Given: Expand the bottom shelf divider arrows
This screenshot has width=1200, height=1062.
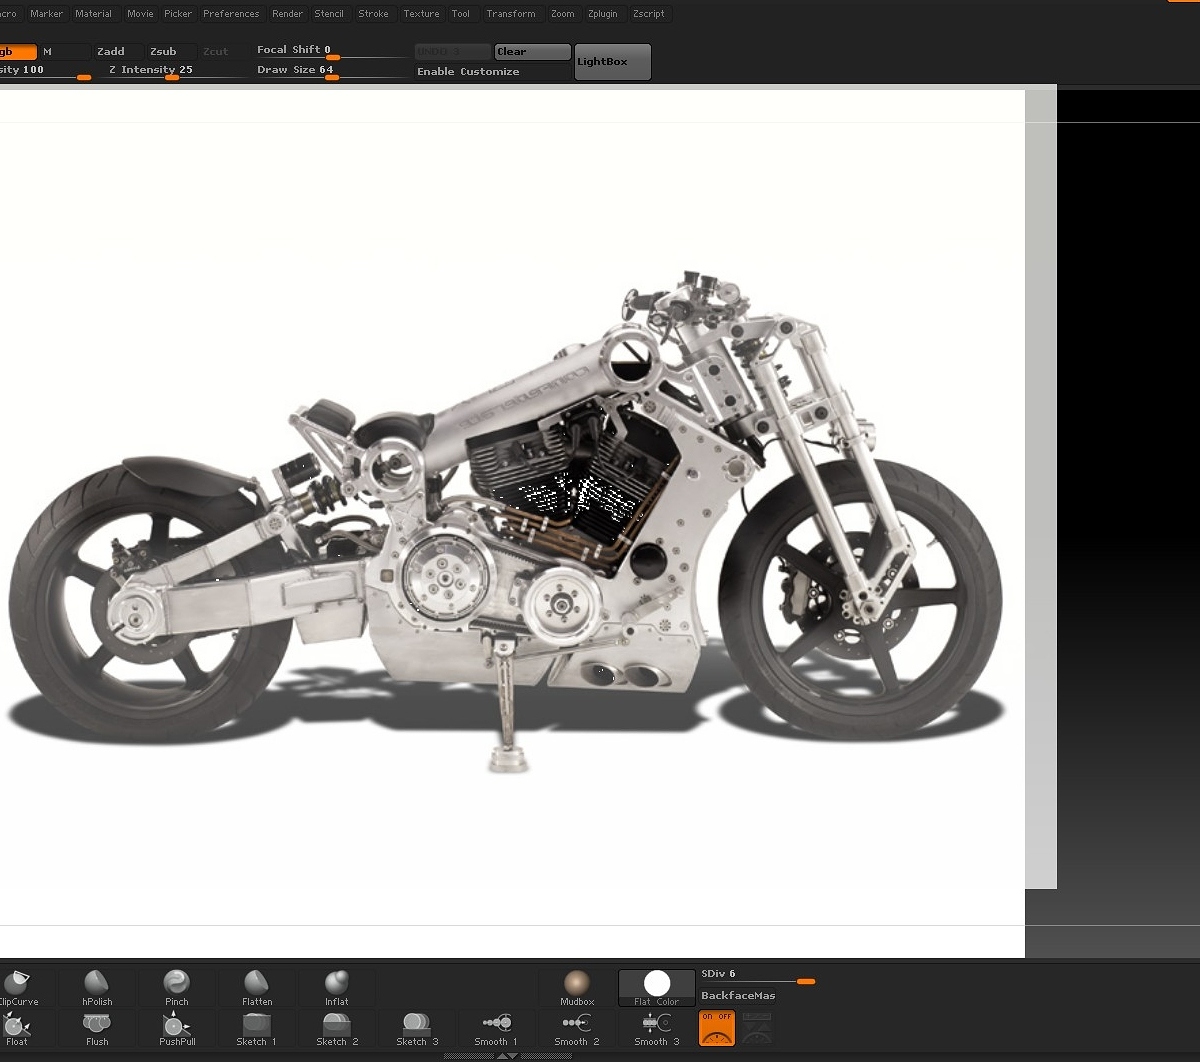Looking at the screenshot, I should [508, 1056].
